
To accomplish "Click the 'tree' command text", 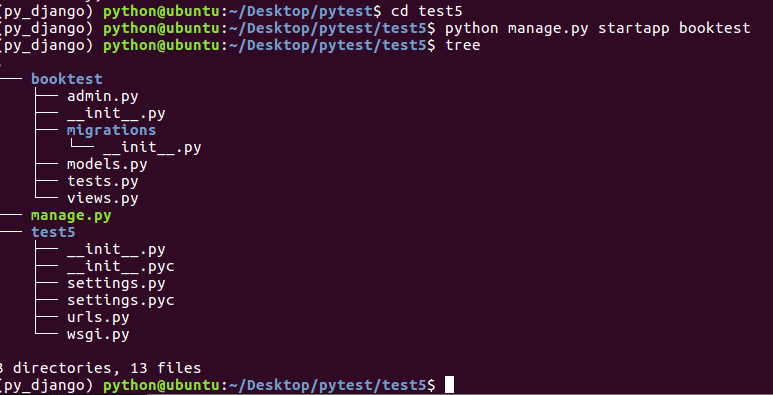I will click(462, 45).
